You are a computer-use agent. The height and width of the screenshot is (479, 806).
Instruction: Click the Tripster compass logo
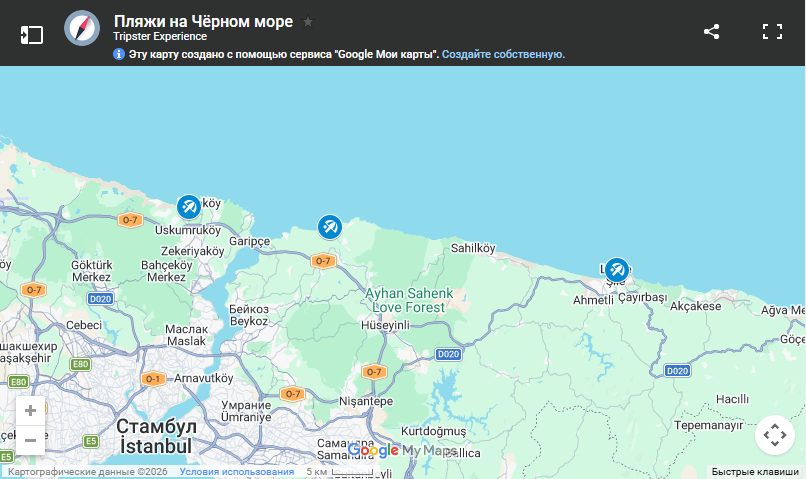pos(82,28)
